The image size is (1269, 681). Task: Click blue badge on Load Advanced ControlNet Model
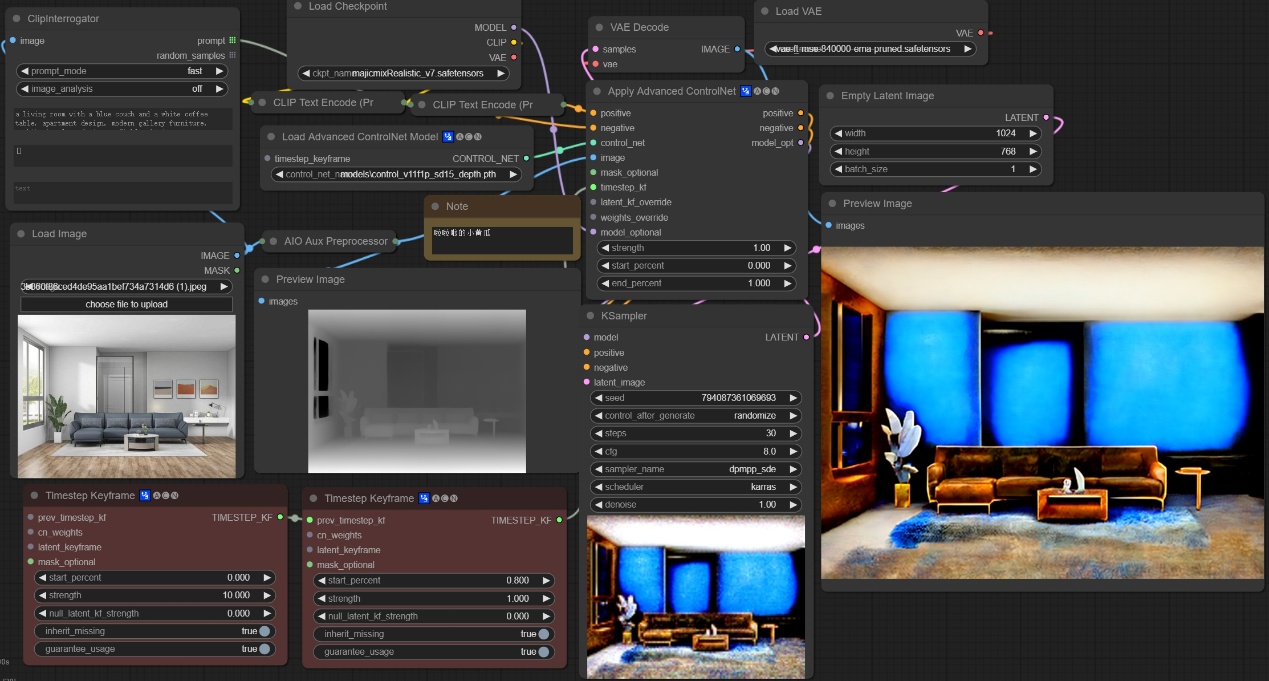[x=448, y=137]
